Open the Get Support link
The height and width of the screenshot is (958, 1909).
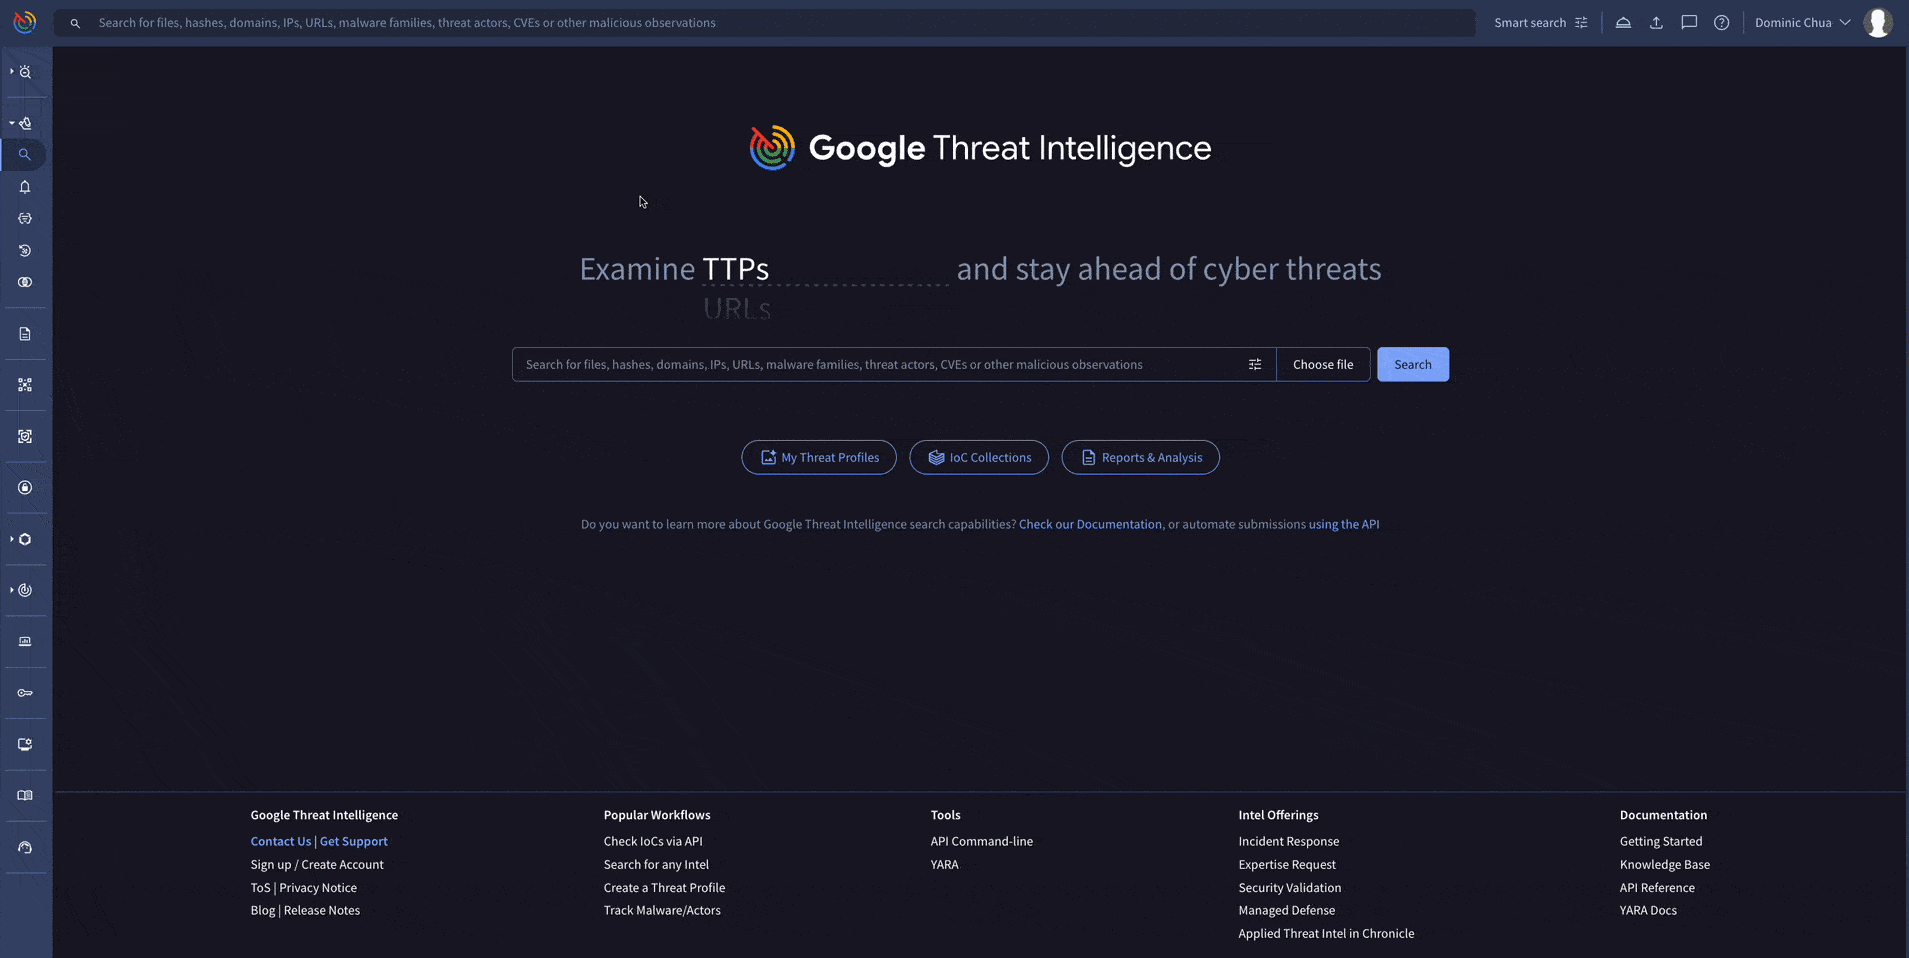pos(354,842)
